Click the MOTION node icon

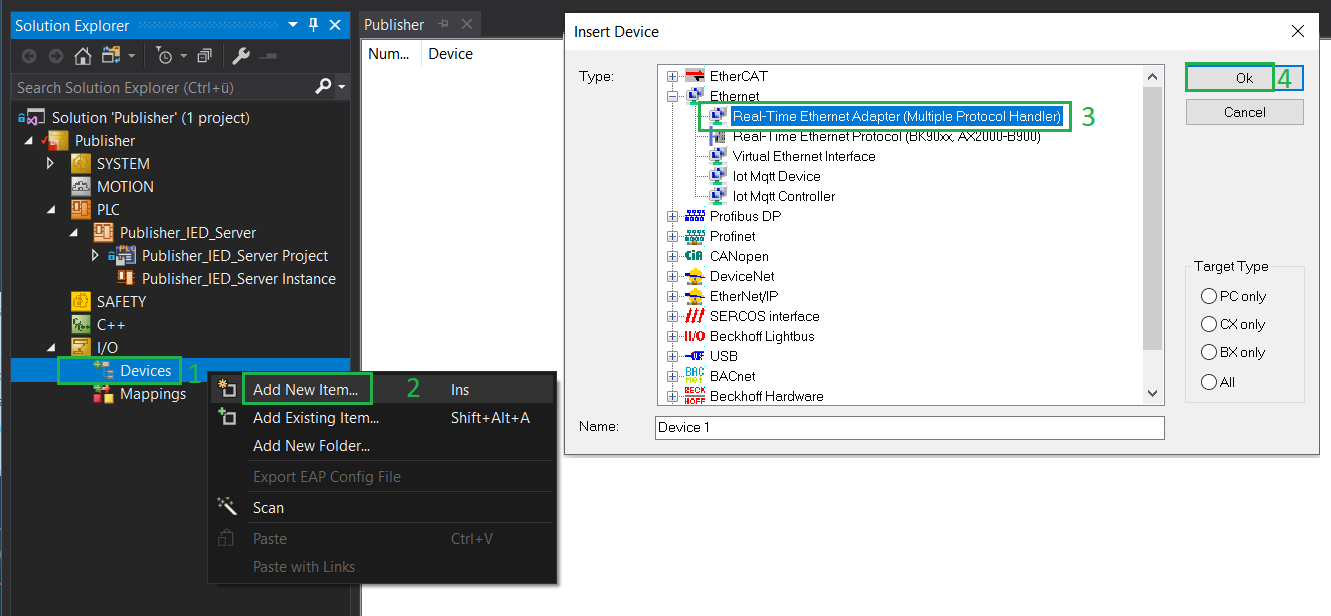(81, 186)
